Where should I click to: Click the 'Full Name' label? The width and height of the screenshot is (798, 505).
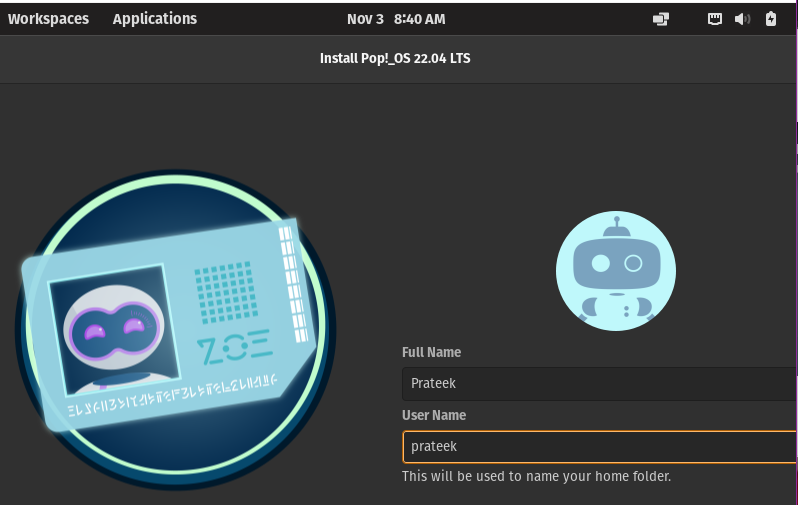[x=432, y=352]
